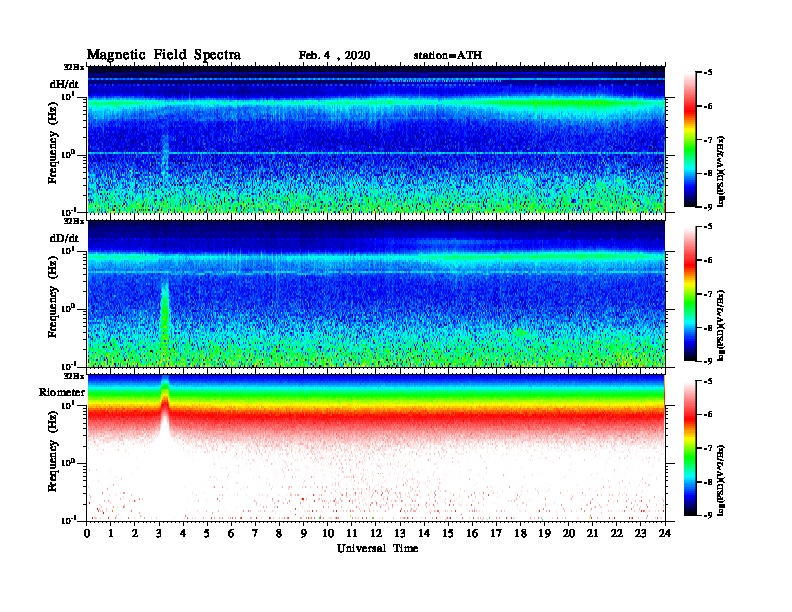Click hour "13" on the Universal Time axis

400,533
